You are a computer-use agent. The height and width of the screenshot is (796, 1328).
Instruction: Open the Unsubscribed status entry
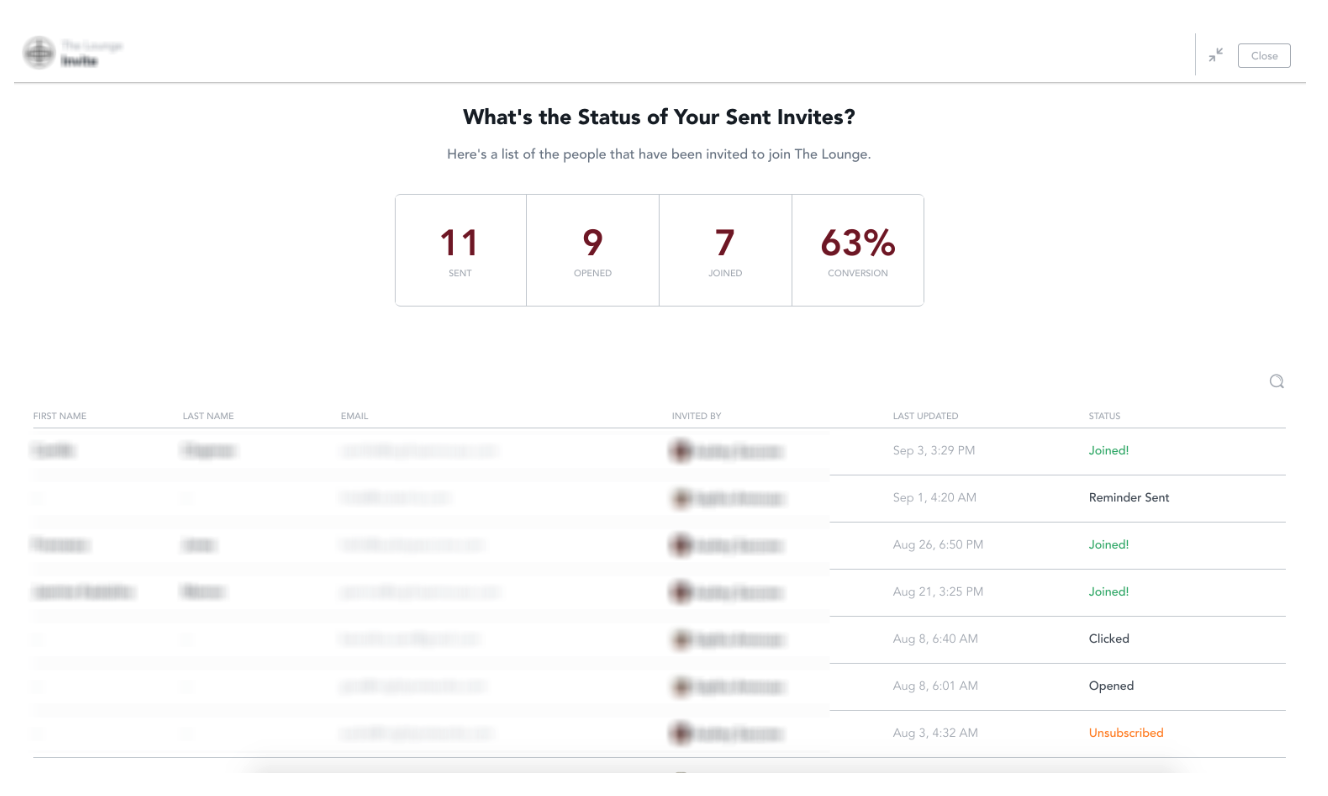[x=1126, y=733]
